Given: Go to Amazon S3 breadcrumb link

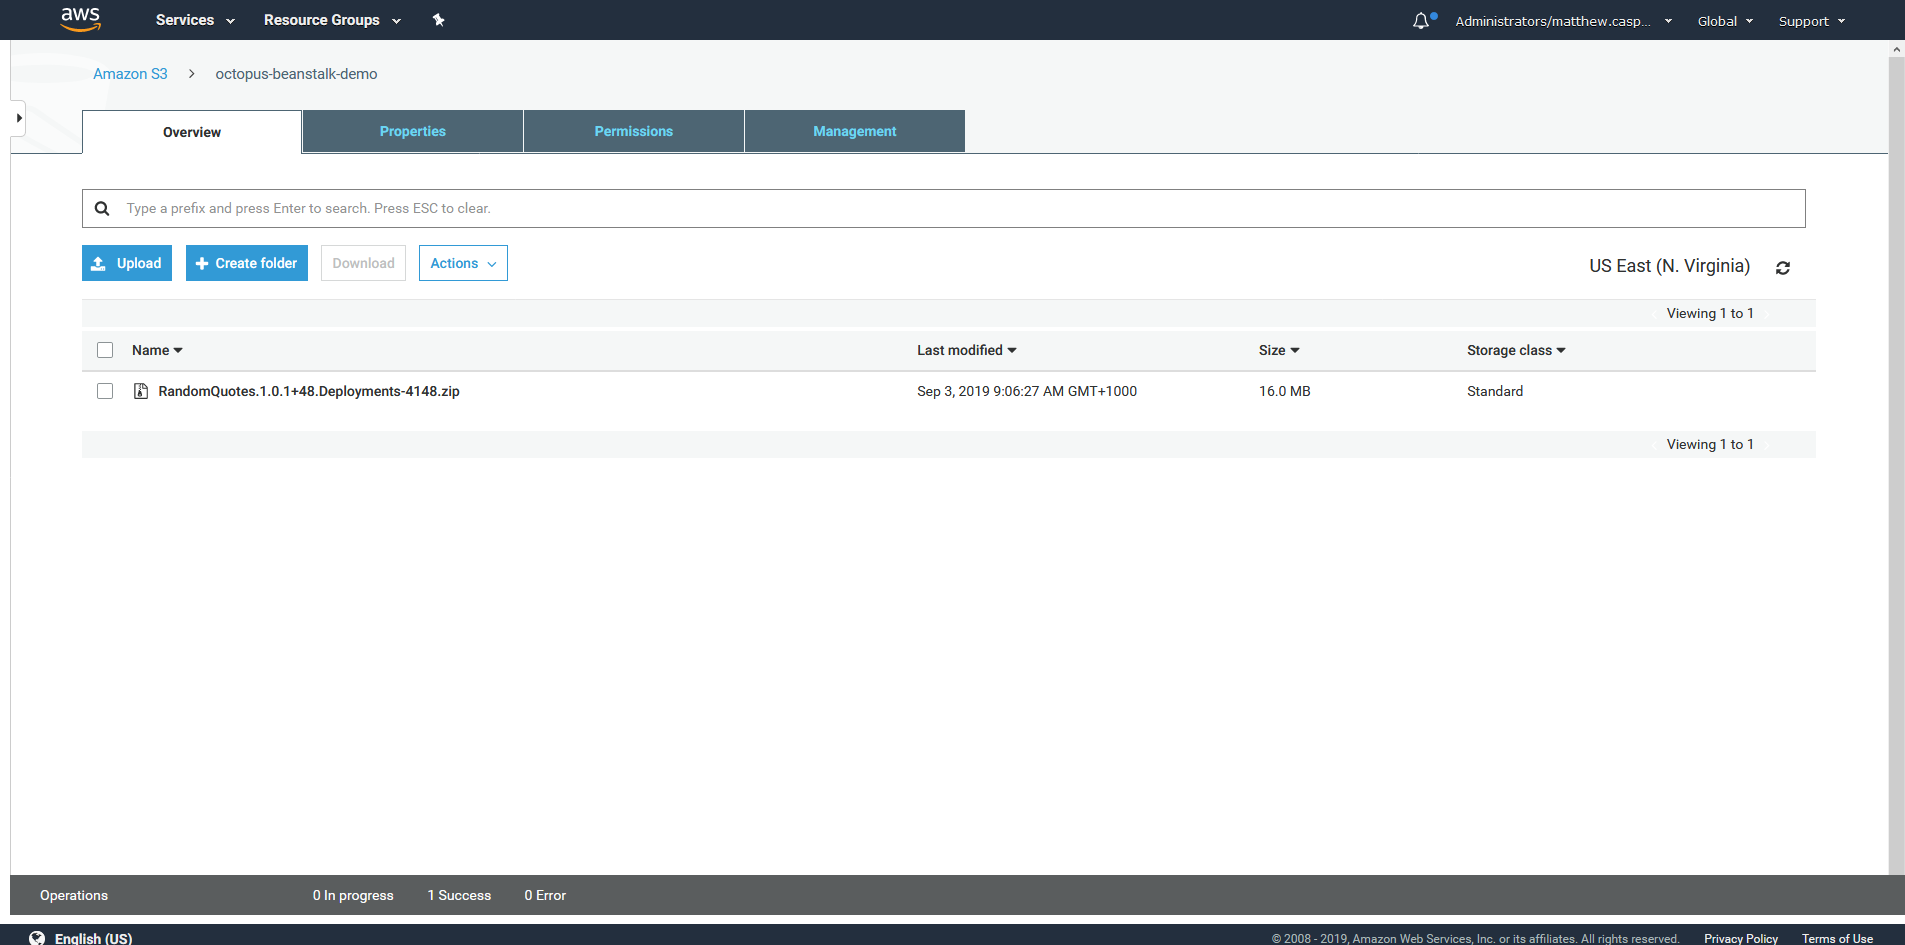Looking at the screenshot, I should [130, 74].
